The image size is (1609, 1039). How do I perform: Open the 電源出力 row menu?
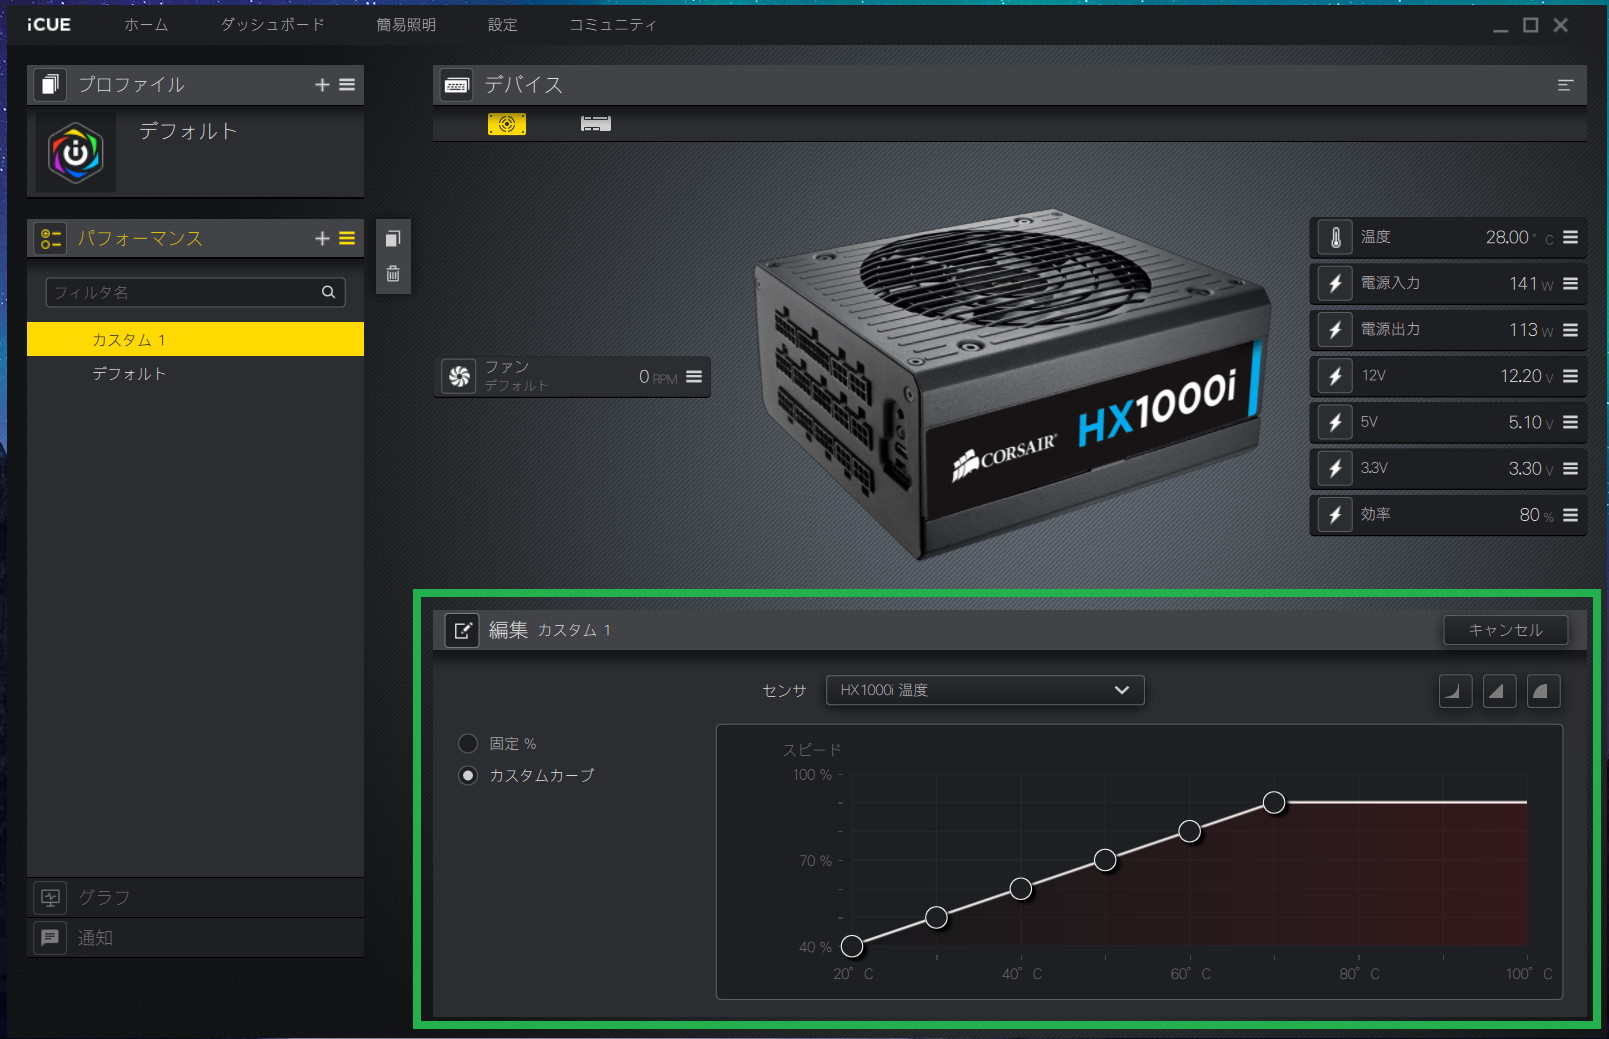[x=1571, y=329]
